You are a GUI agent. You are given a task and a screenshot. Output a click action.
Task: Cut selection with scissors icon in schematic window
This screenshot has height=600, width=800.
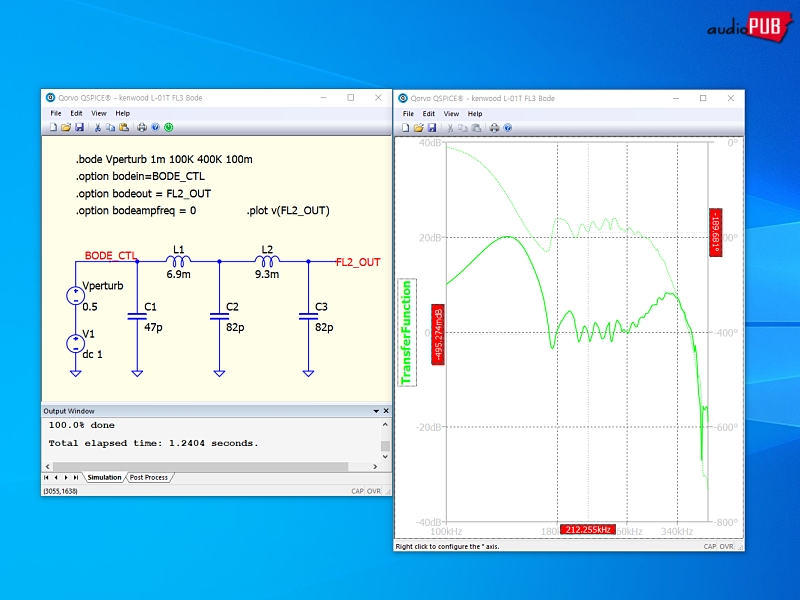click(97, 127)
